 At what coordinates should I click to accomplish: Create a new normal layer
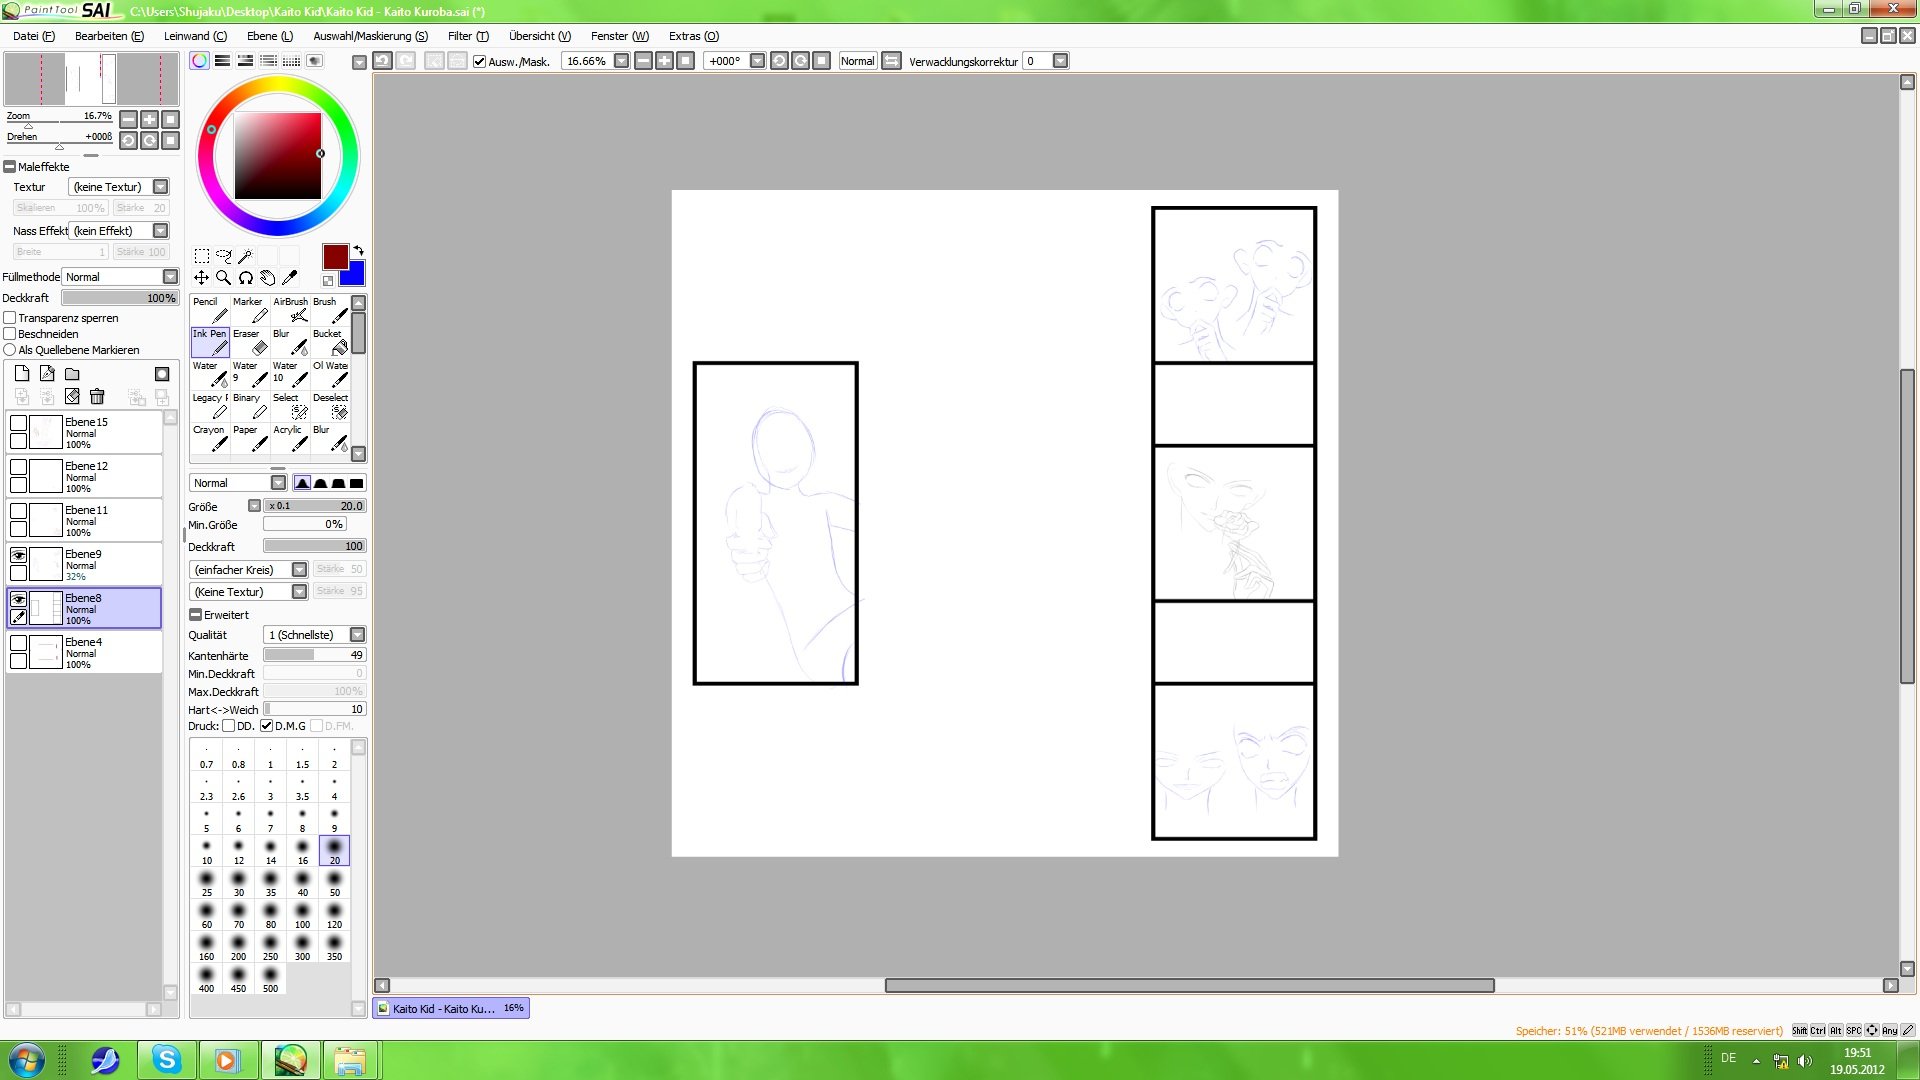click(x=22, y=374)
